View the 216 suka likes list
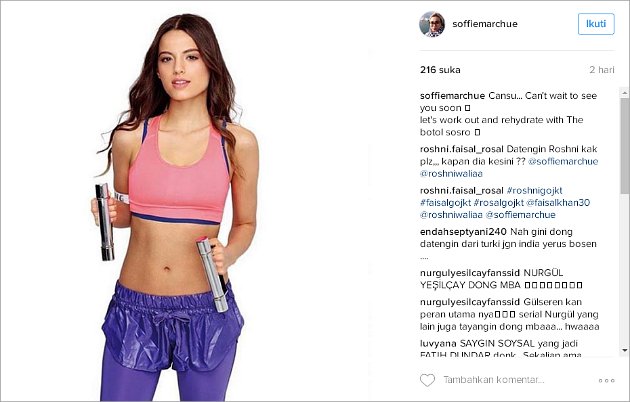The height and width of the screenshot is (402, 630). point(440,70)
